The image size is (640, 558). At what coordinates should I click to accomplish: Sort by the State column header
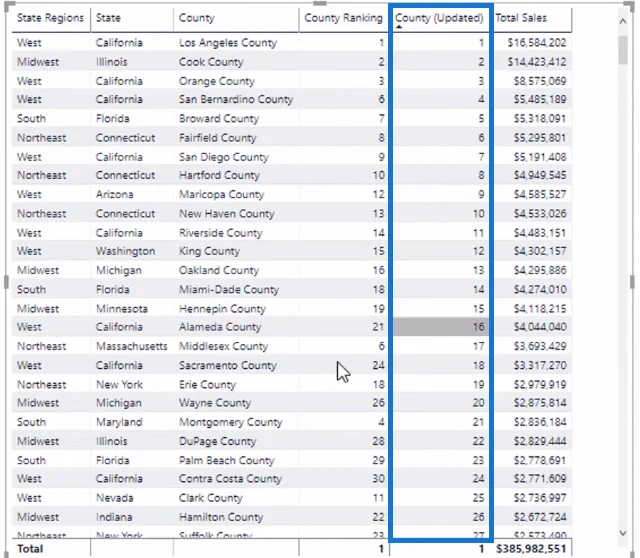(108, 18)
